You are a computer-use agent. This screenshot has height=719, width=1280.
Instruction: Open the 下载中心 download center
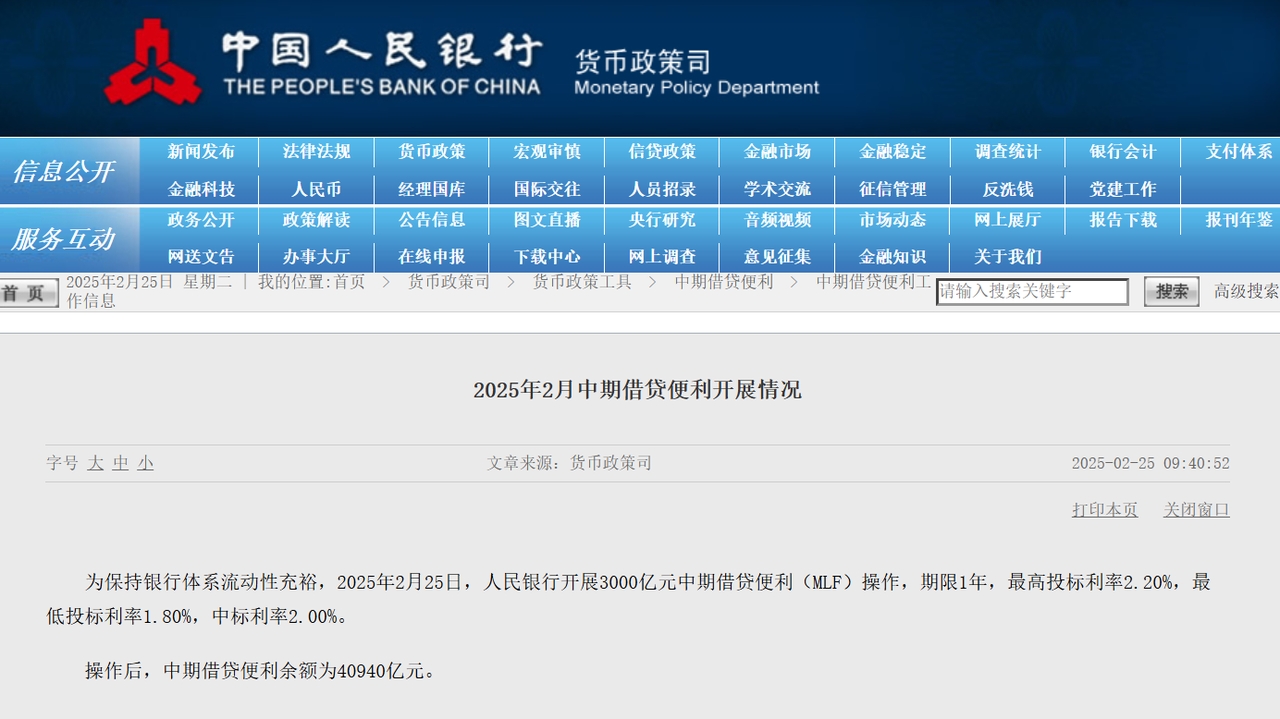point(547,257)
